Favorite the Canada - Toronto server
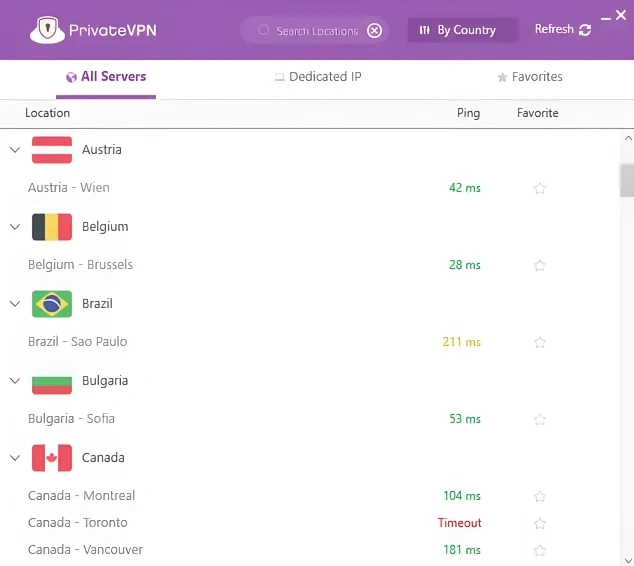 [540, 523]
